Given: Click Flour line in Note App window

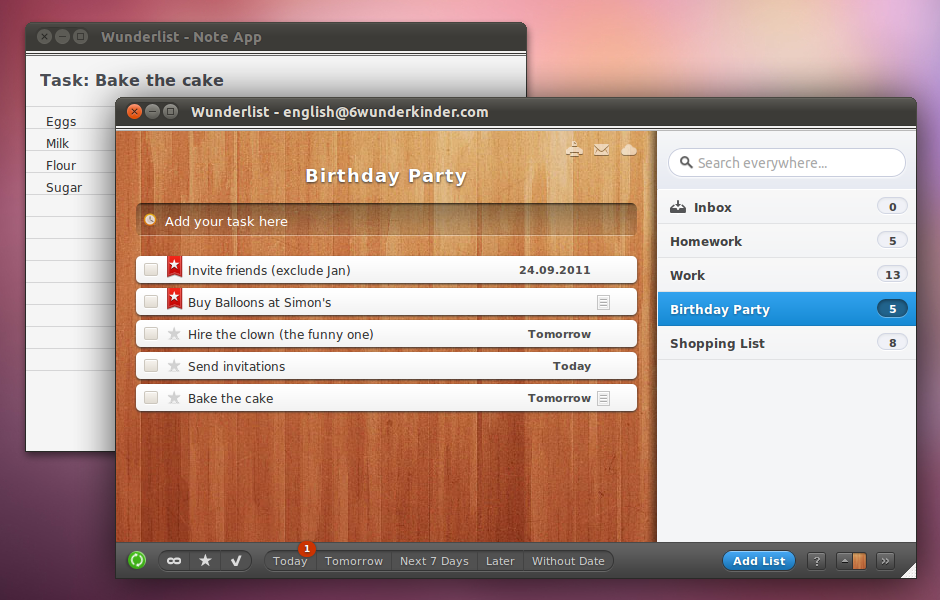Looking at the screenshot, I should [61, 165].
